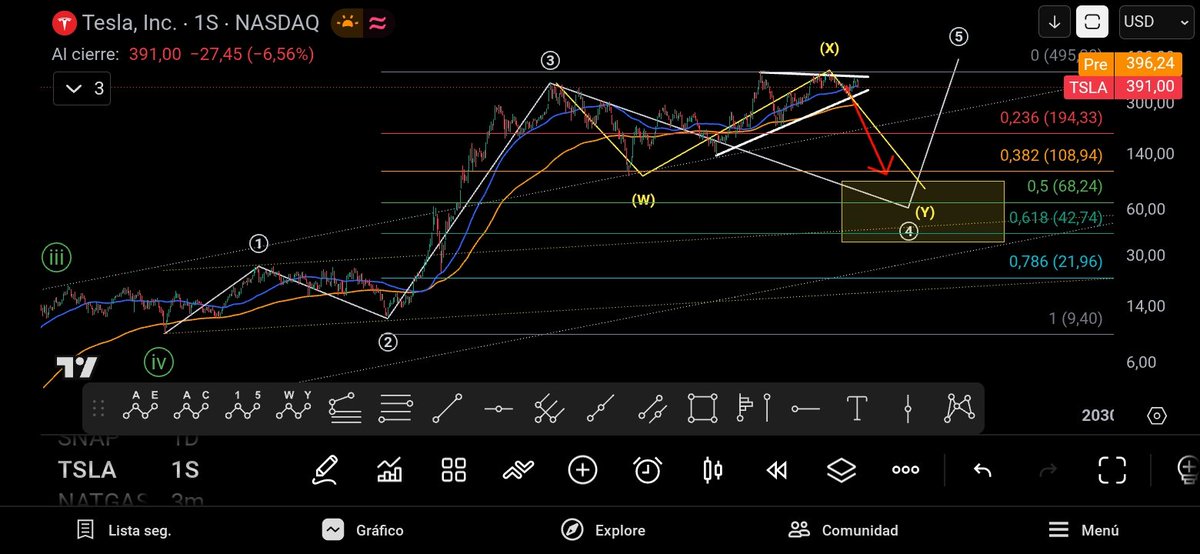
Task: Change chart type via candlestick icon
Action: tap(712, 469)
